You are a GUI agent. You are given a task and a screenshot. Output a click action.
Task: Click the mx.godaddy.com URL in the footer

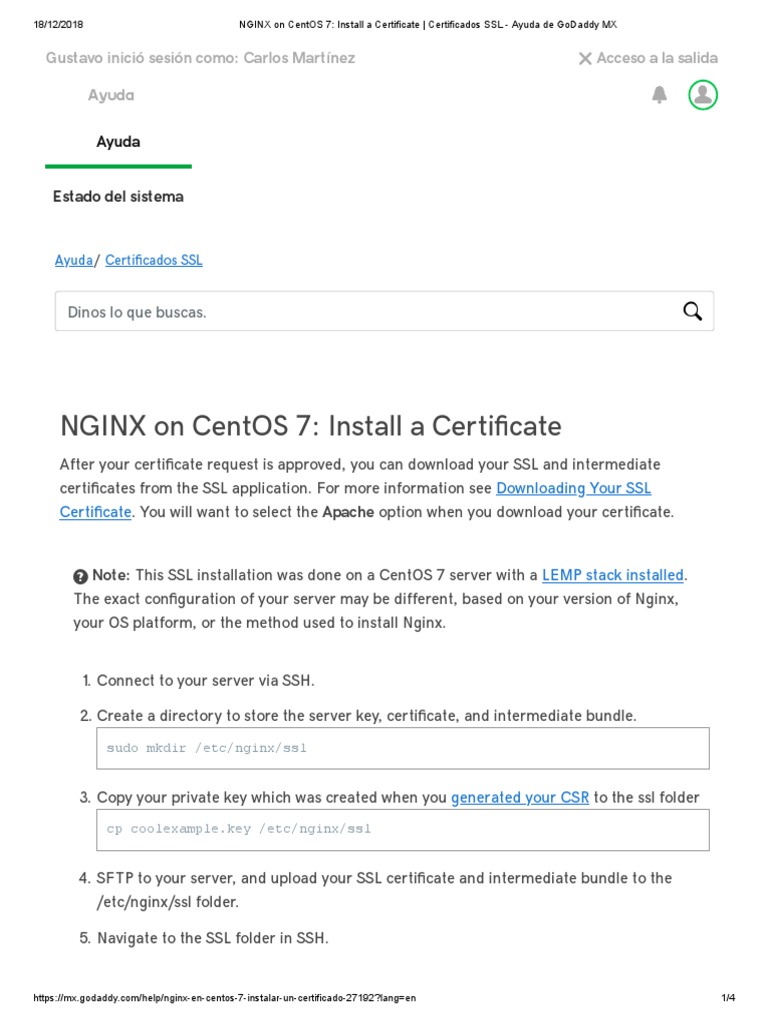(x=224, y=998)
